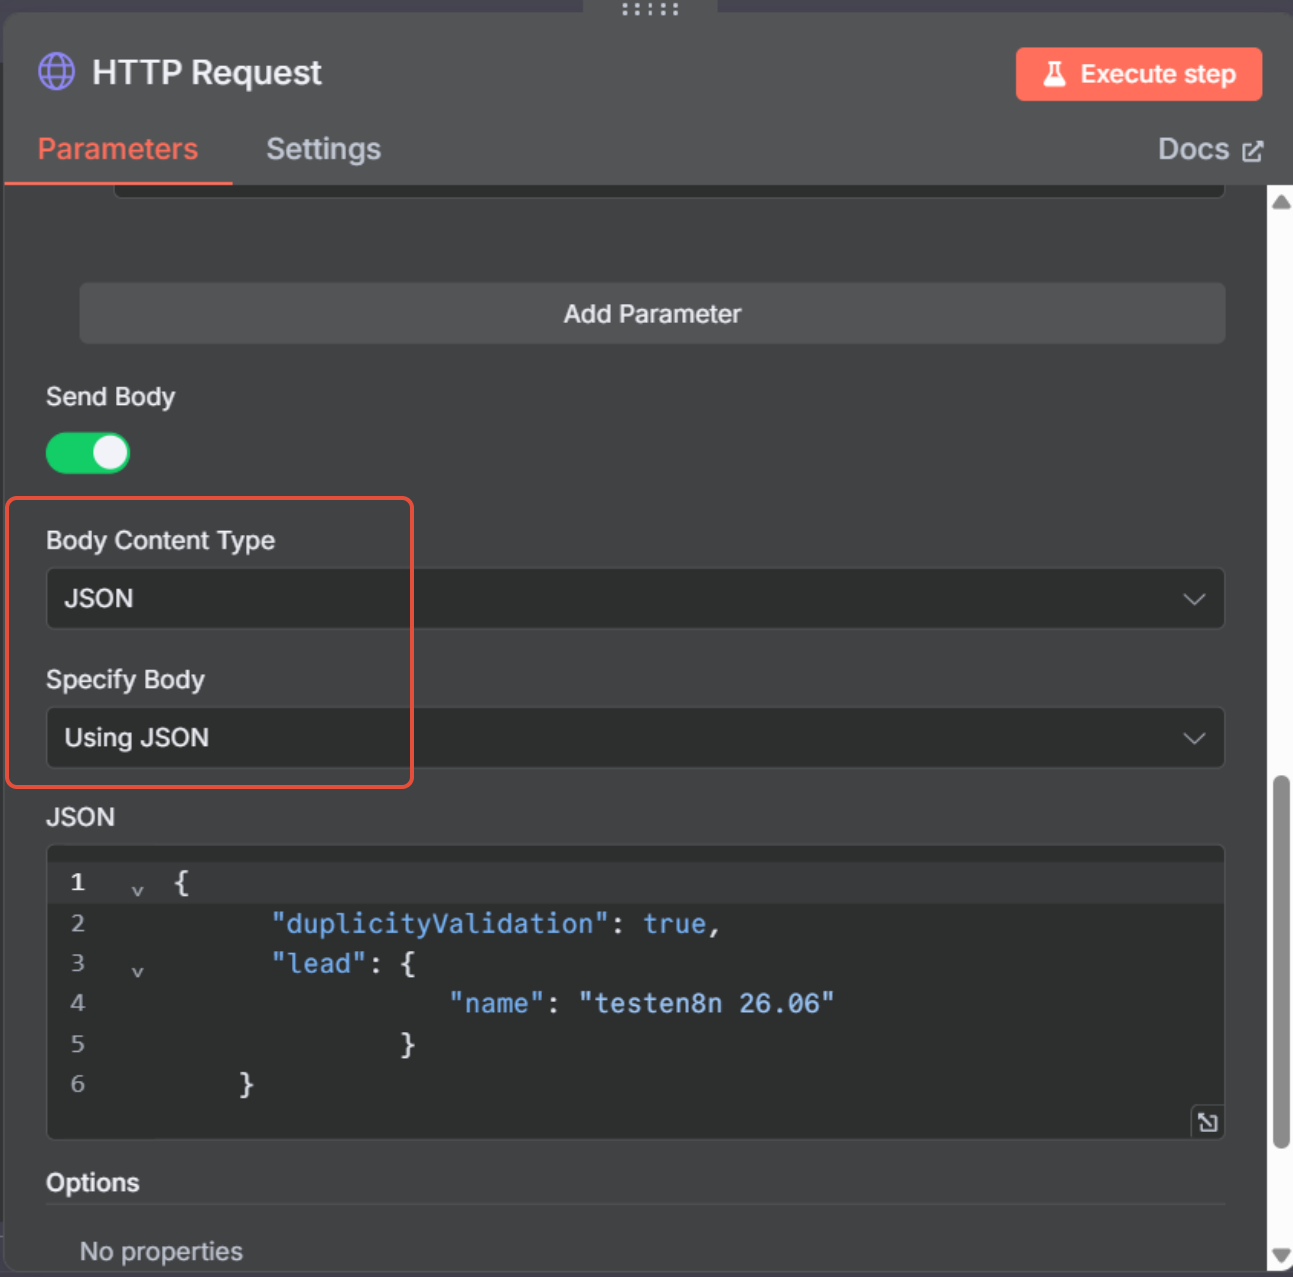Viewport: 1293px width, 1277px height.
Task: Click the Execute step button
Action: pyautogui.click(x=1139, y=74)
